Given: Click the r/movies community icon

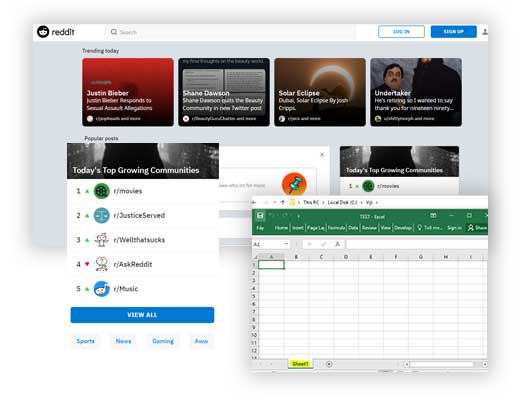Looking at the screenshot, I should tap(101, 191).
